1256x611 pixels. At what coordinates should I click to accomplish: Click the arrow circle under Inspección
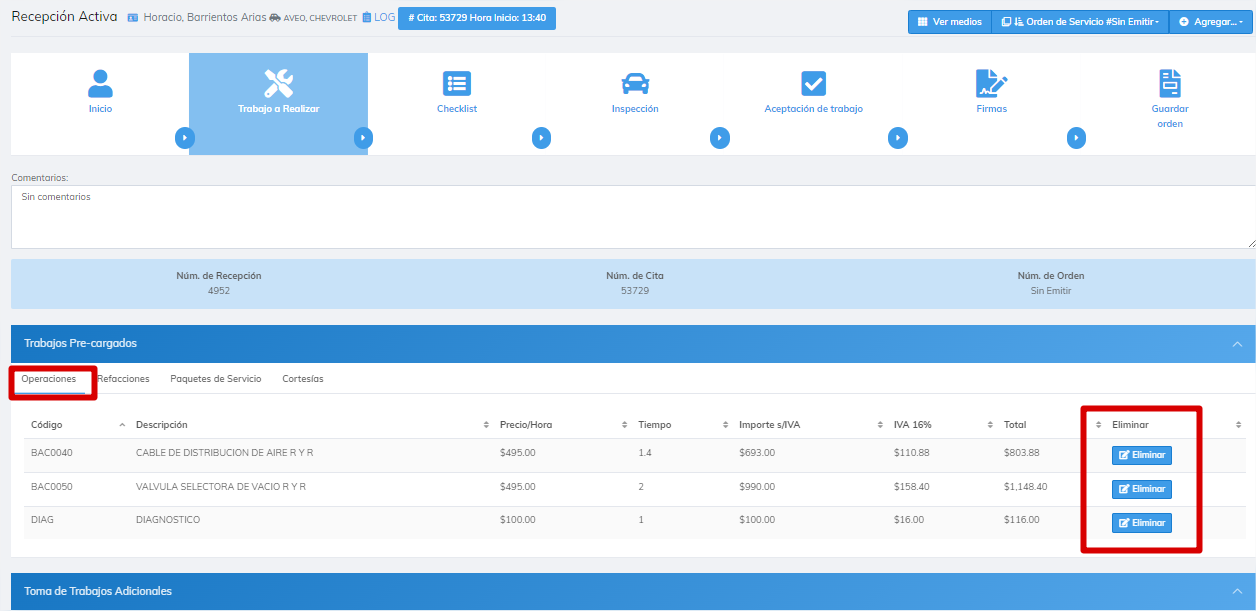[720, 138]
